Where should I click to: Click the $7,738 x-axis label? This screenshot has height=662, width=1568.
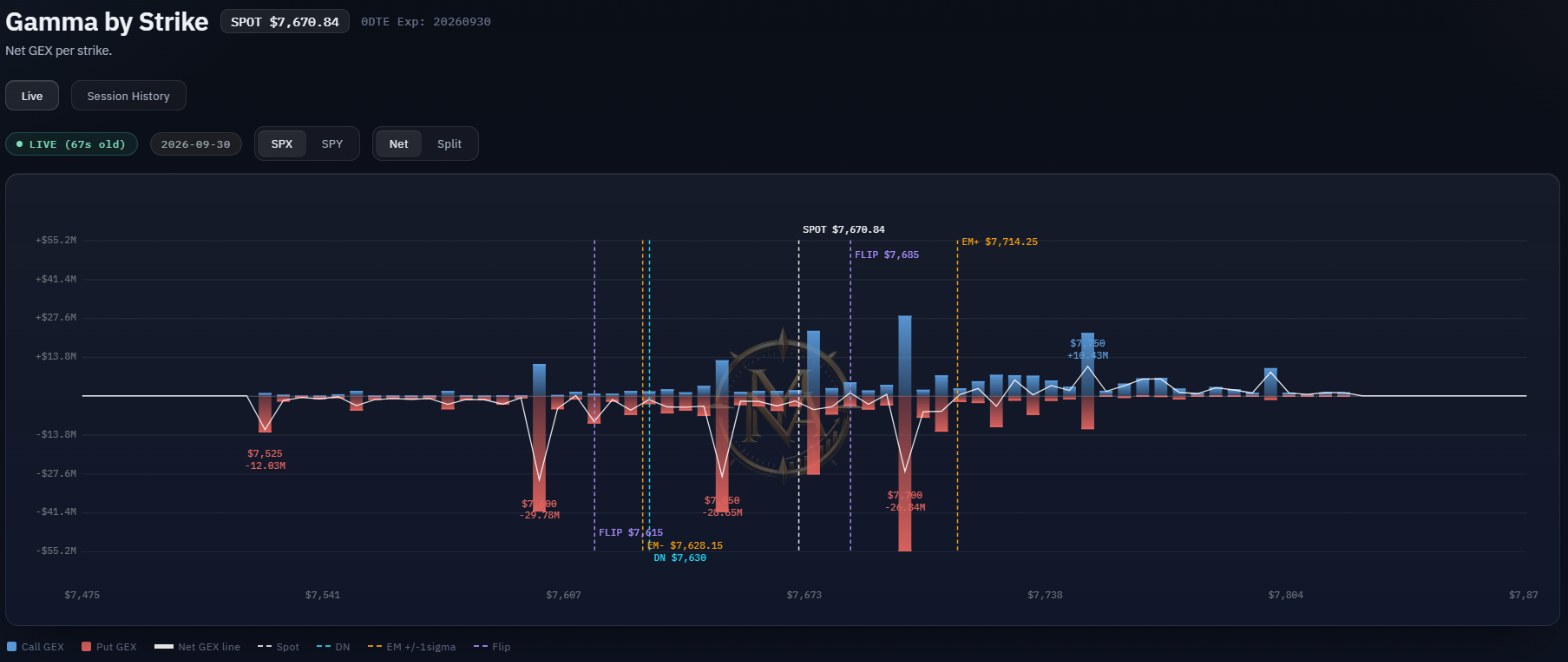tap(1045, 595)
